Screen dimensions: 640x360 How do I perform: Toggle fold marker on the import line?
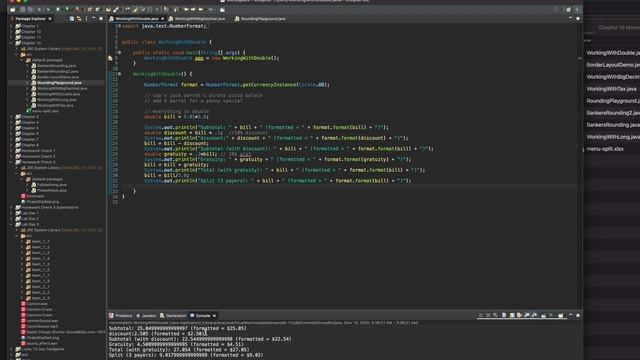pos(119,26)
